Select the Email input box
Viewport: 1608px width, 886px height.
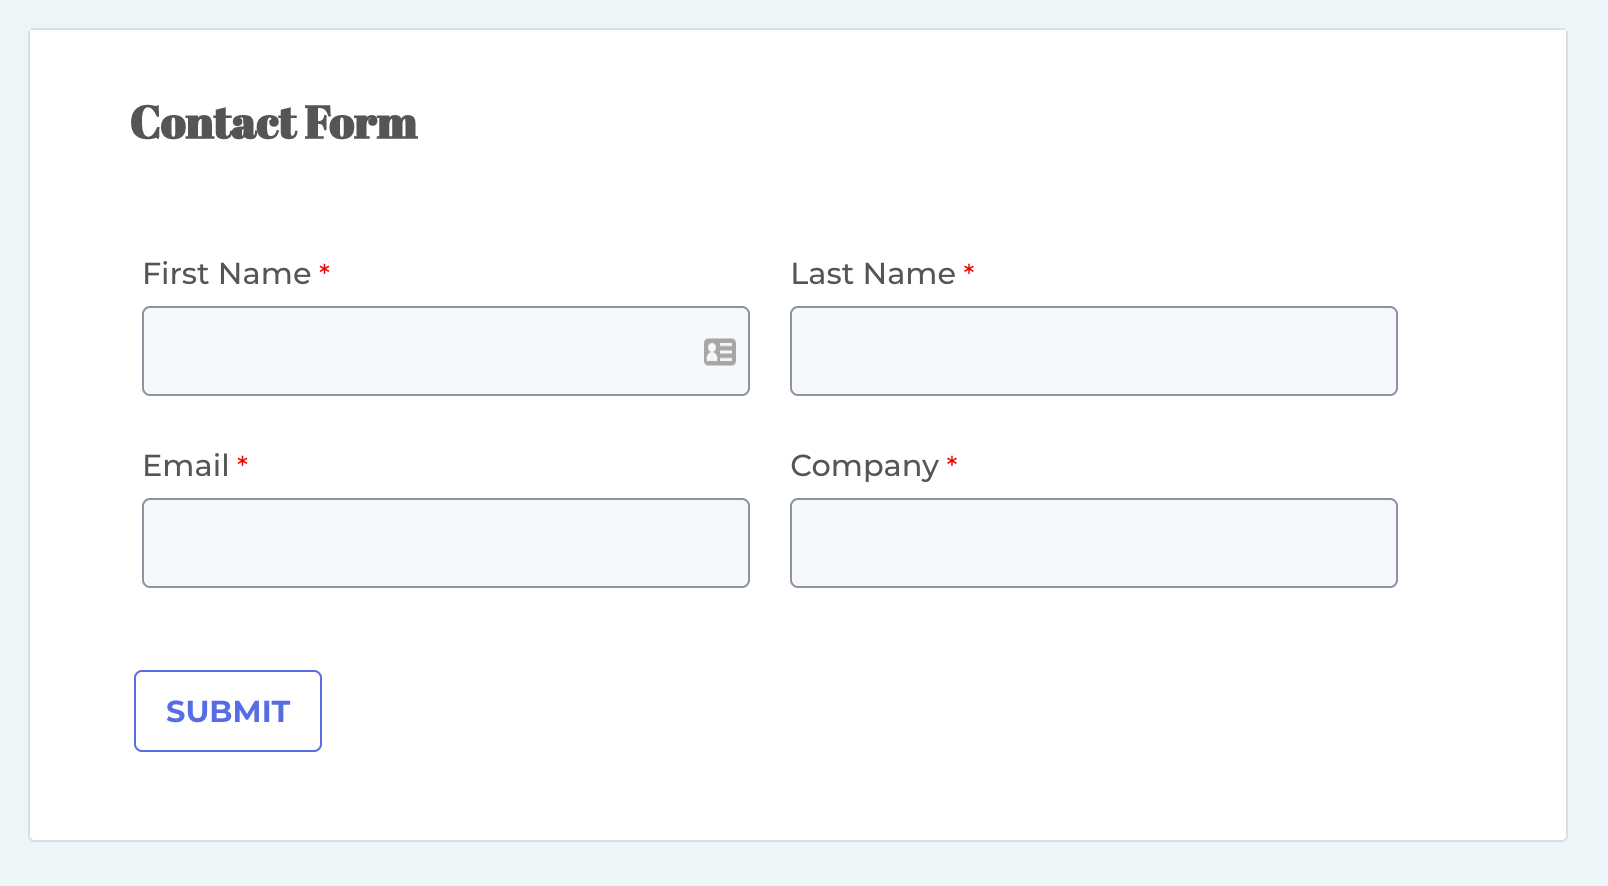coord(446,543)
